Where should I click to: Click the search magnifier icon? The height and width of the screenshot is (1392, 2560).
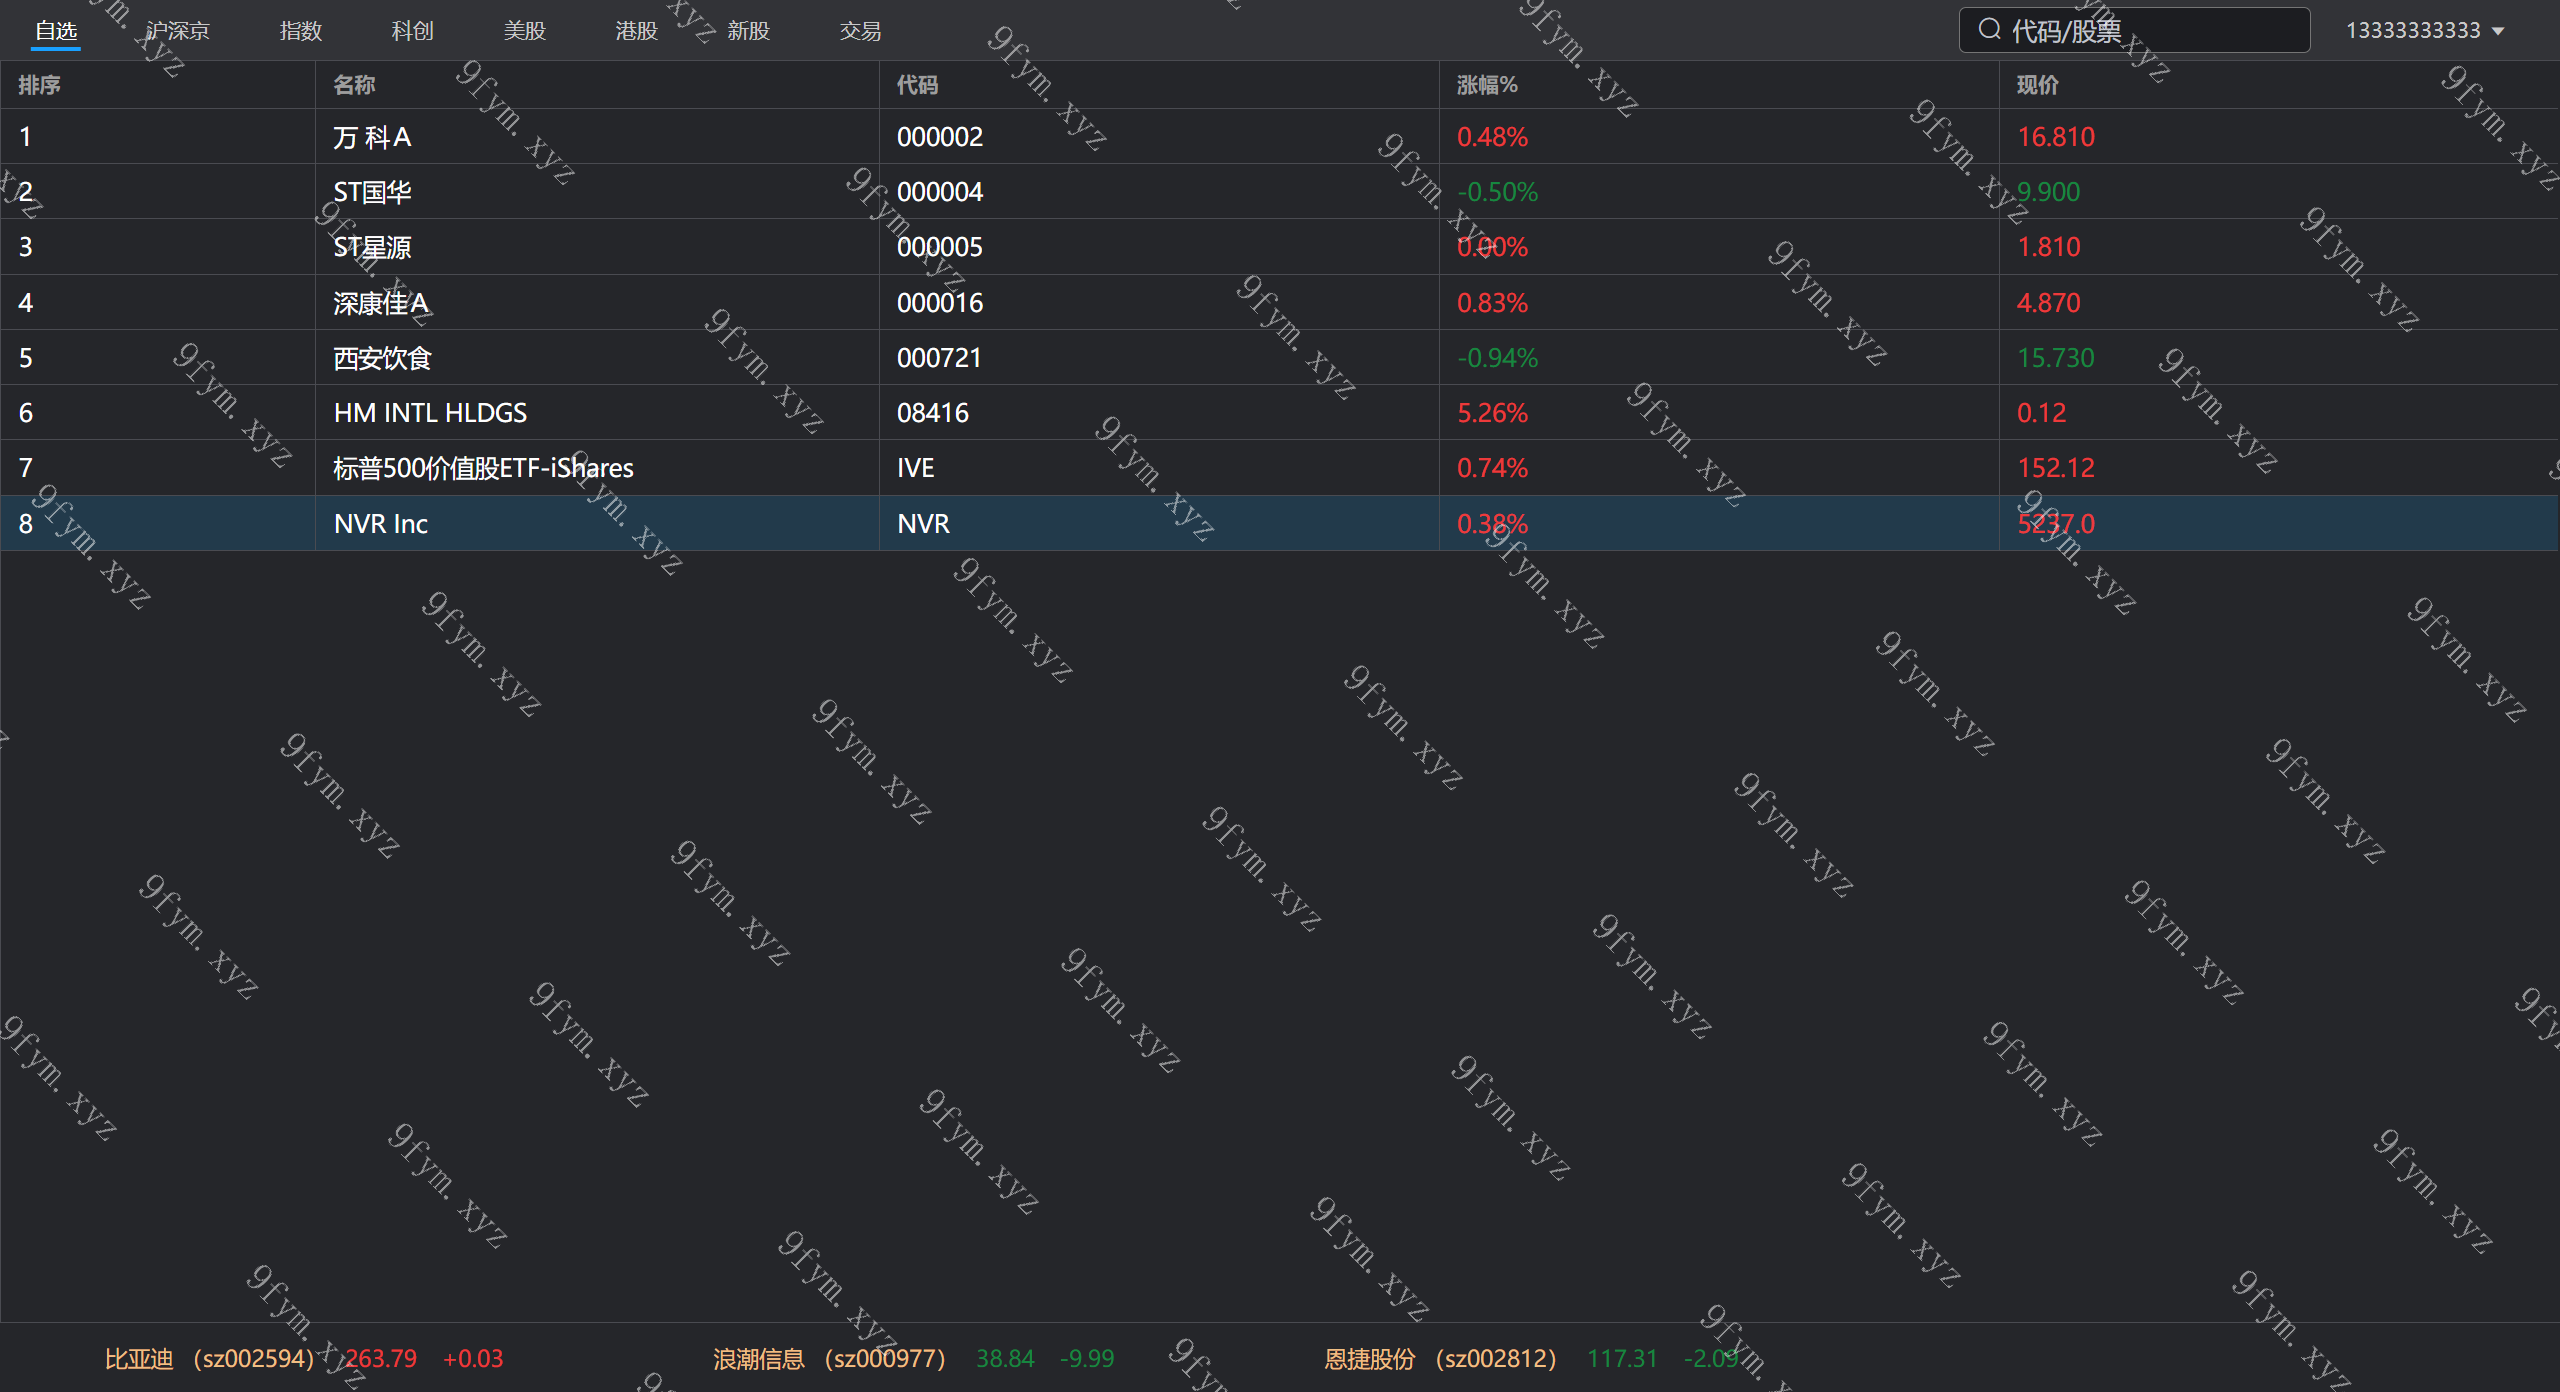click(x=1989, y=29)
